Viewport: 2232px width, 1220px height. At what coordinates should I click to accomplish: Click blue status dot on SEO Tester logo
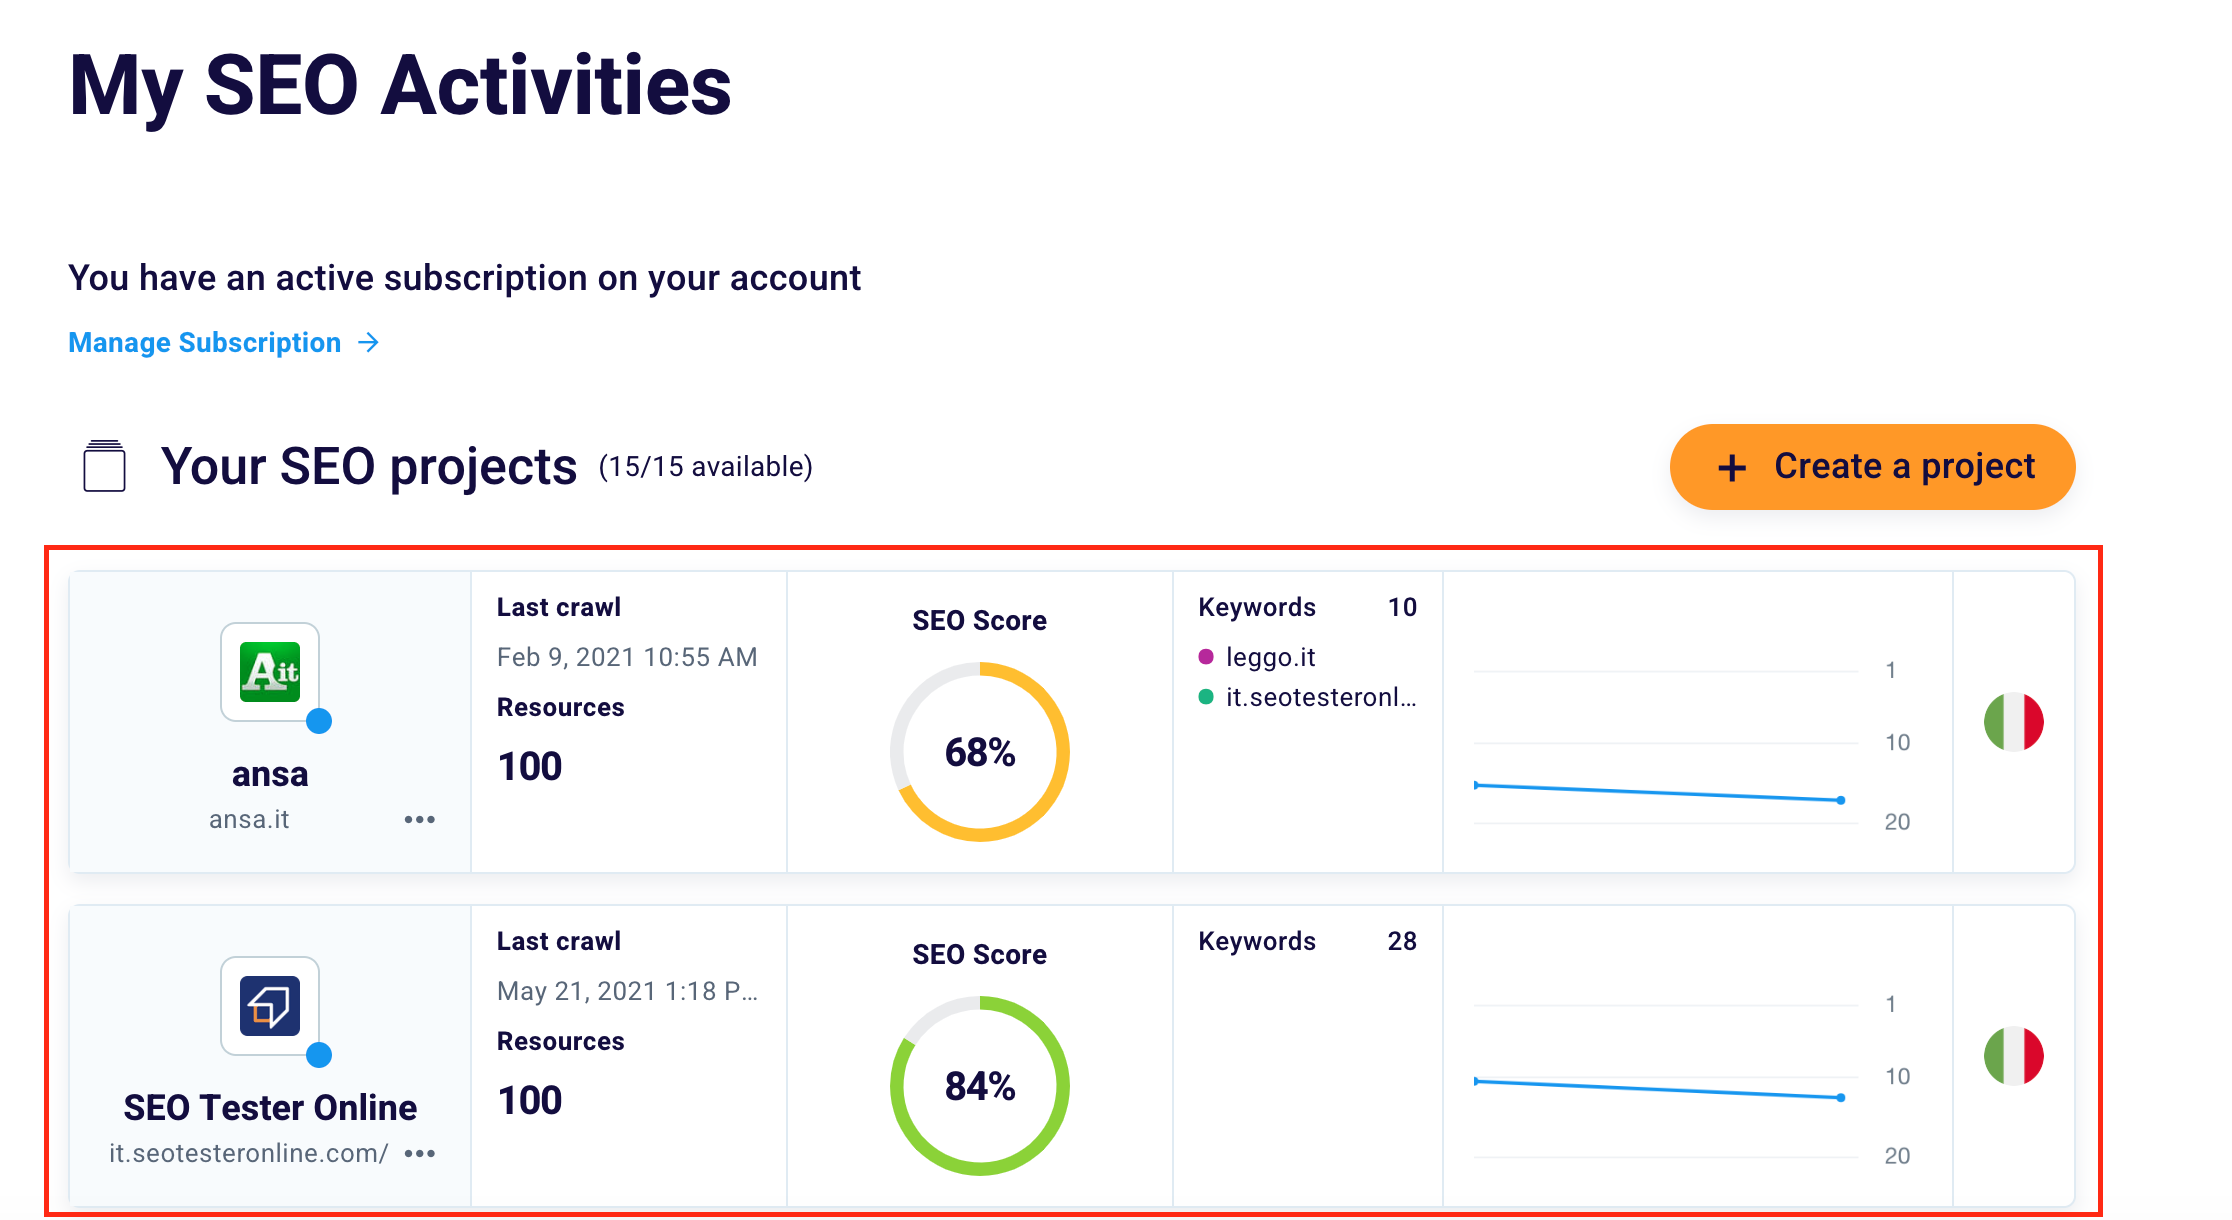319,1055
